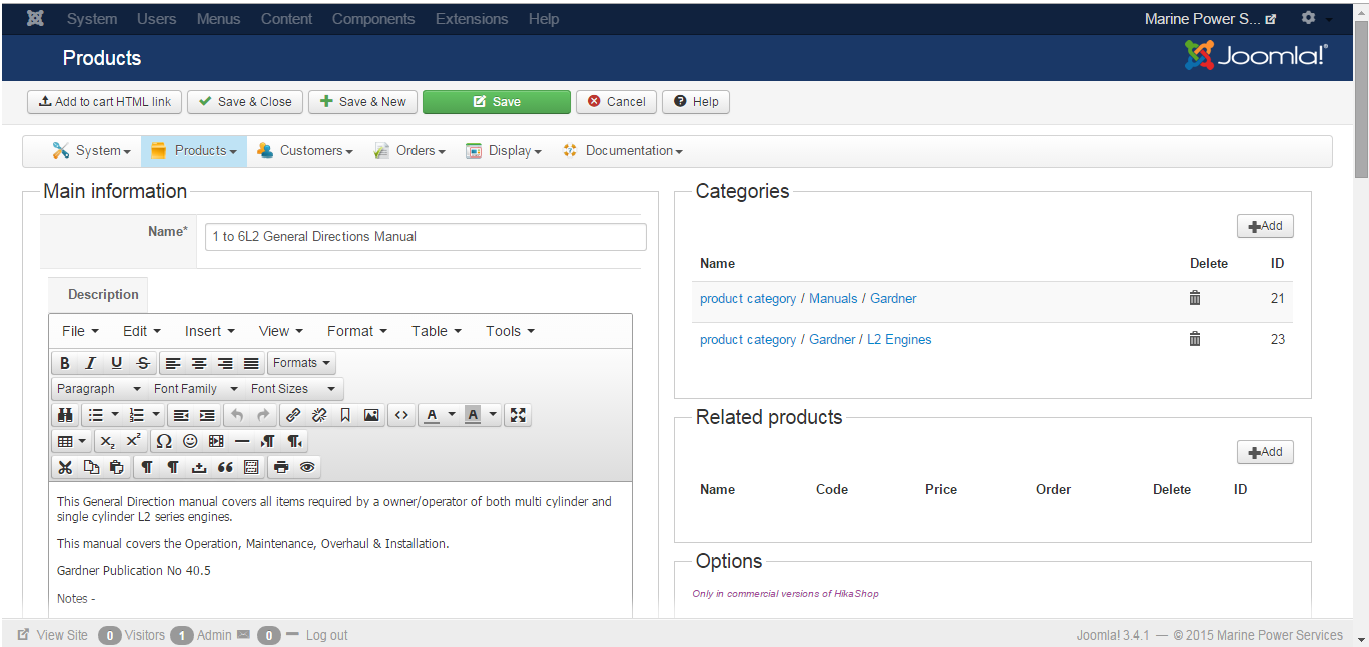Delete the Gardner / L2 Engines category row

[1194, 339]
